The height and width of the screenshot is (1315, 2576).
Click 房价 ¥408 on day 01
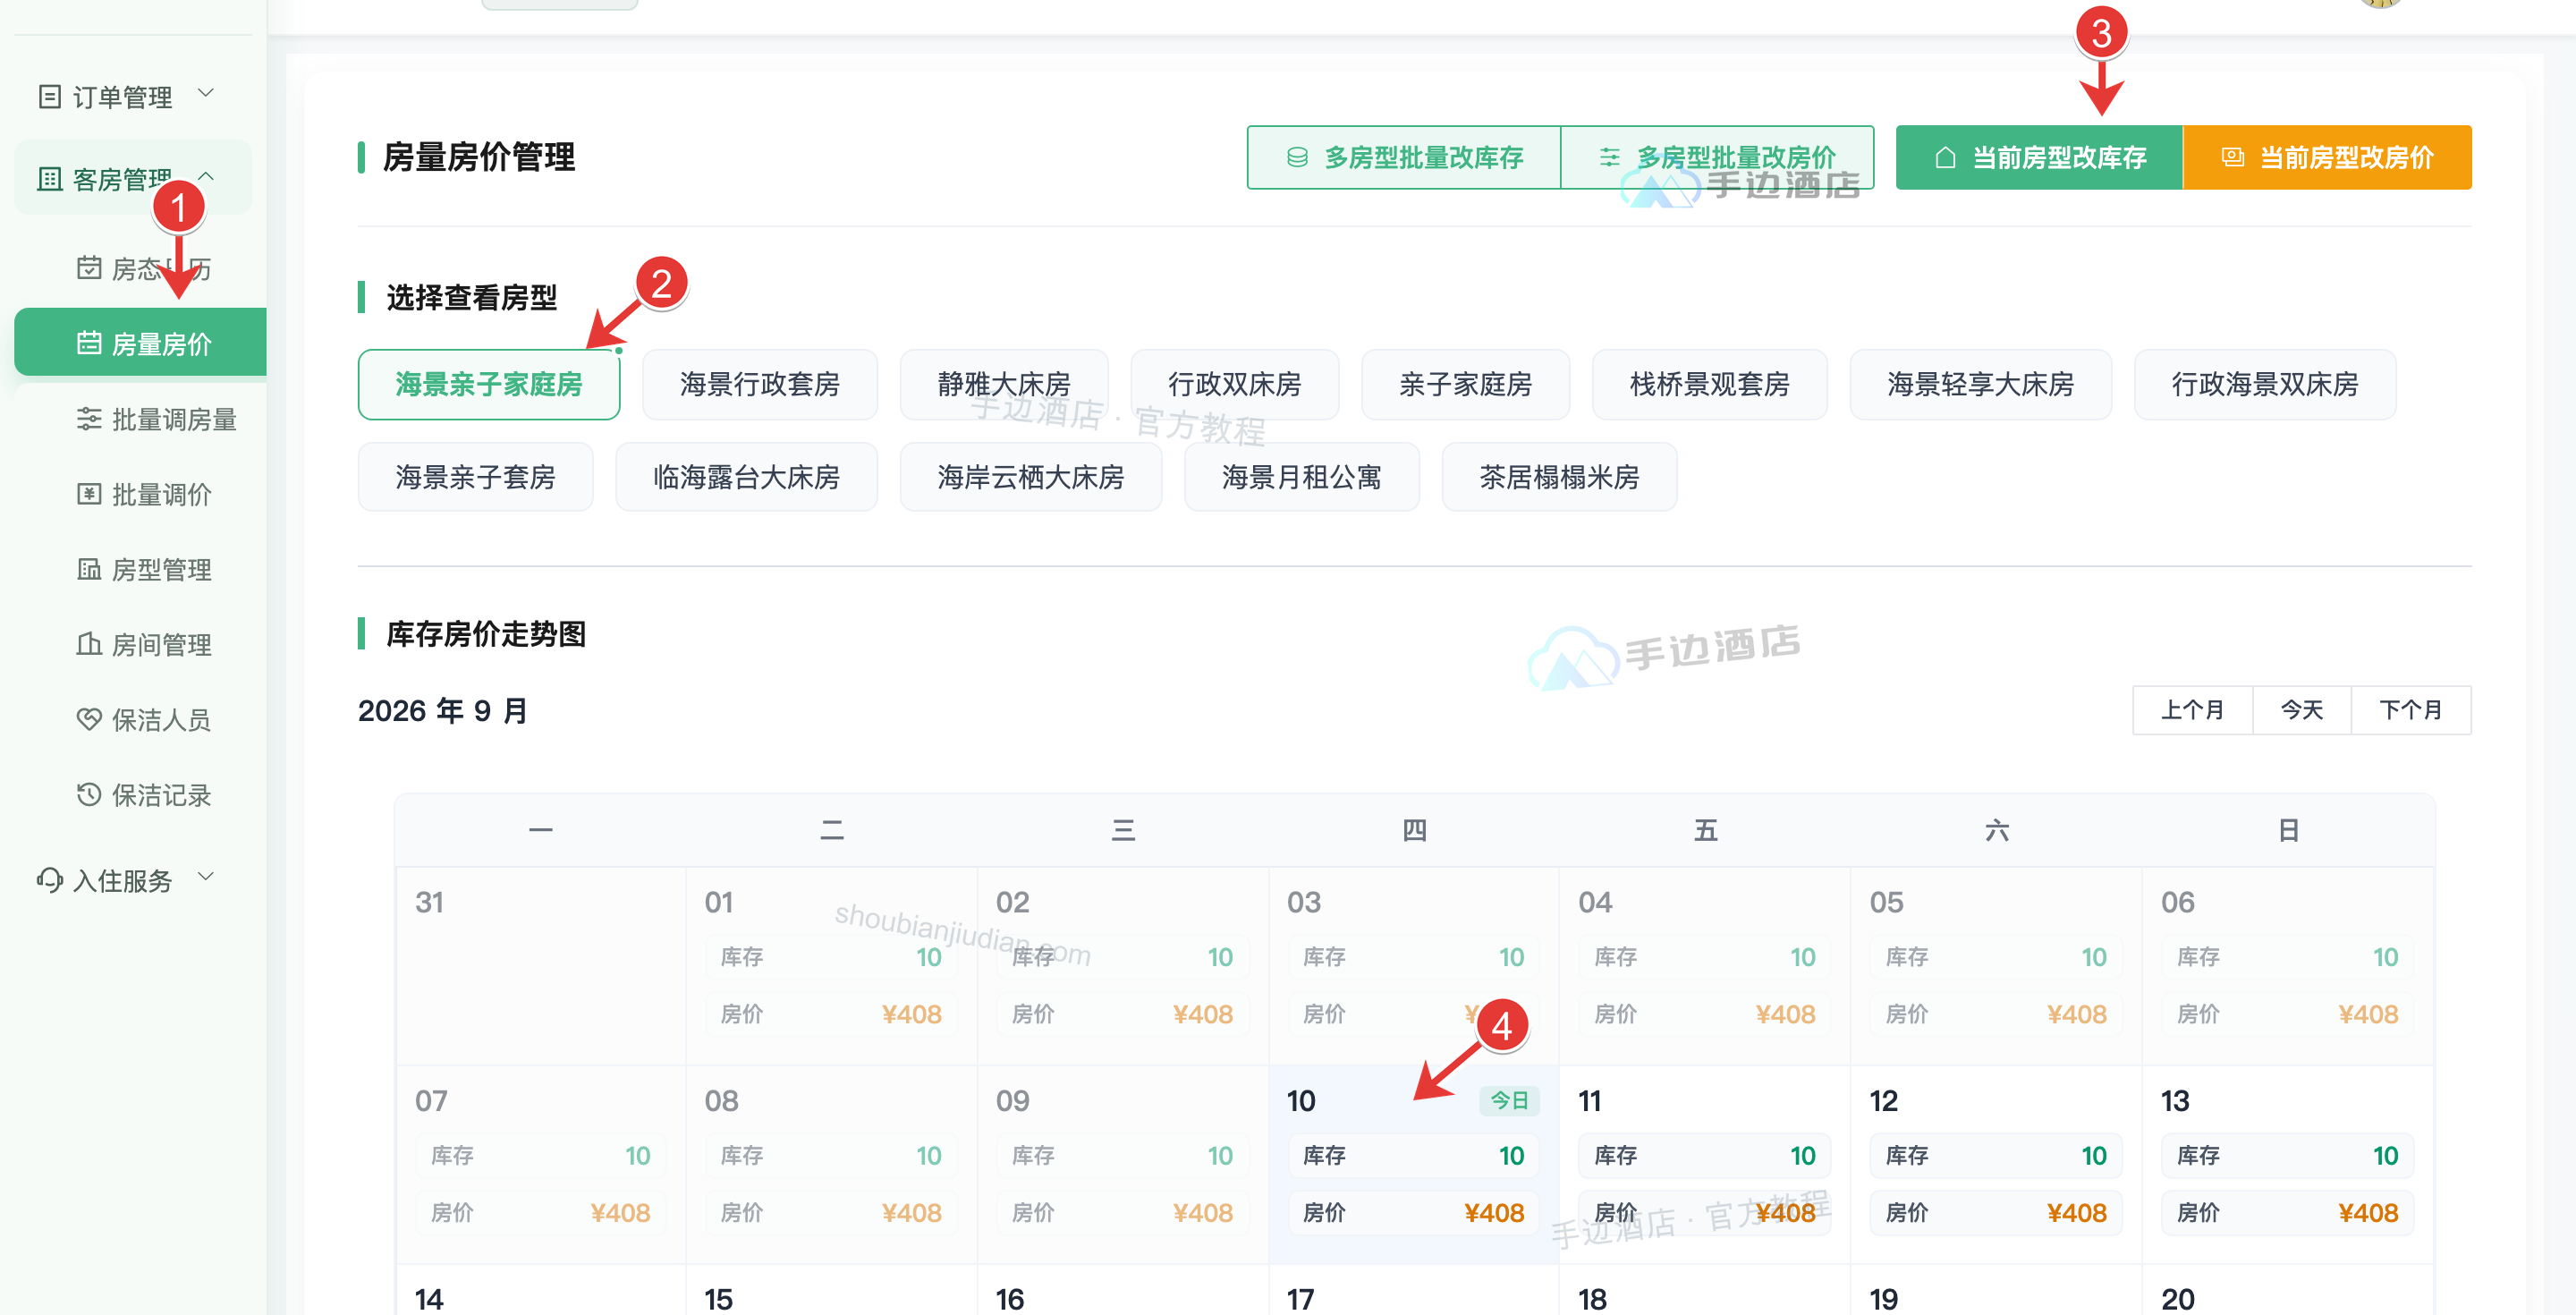tap(831, 1014)
